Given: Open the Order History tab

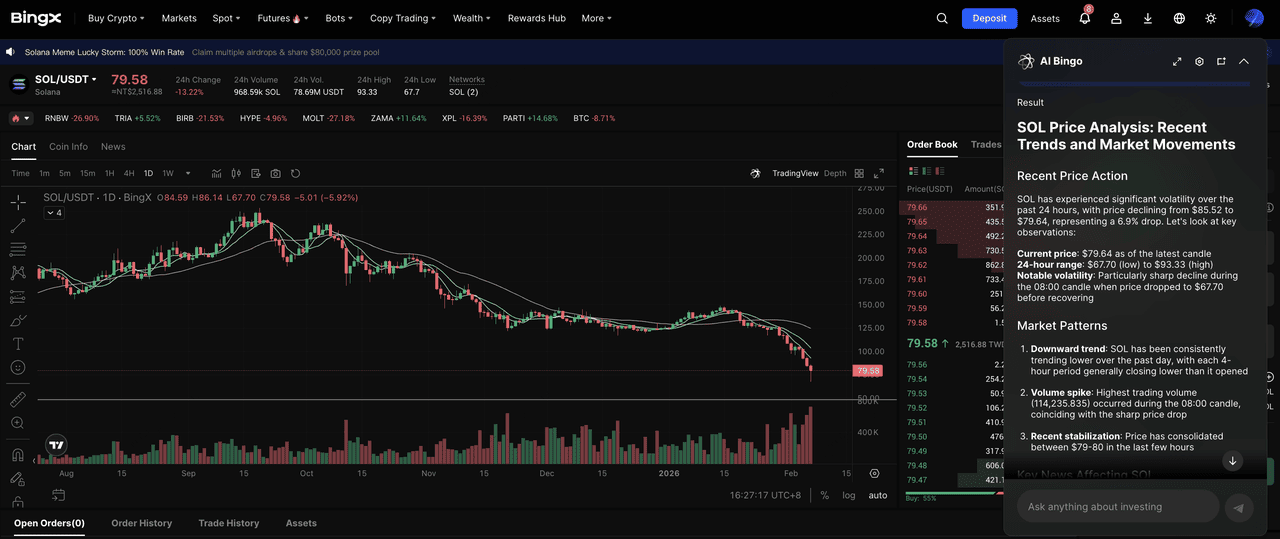Looking at the screenshot, I should tap(141, 523).
